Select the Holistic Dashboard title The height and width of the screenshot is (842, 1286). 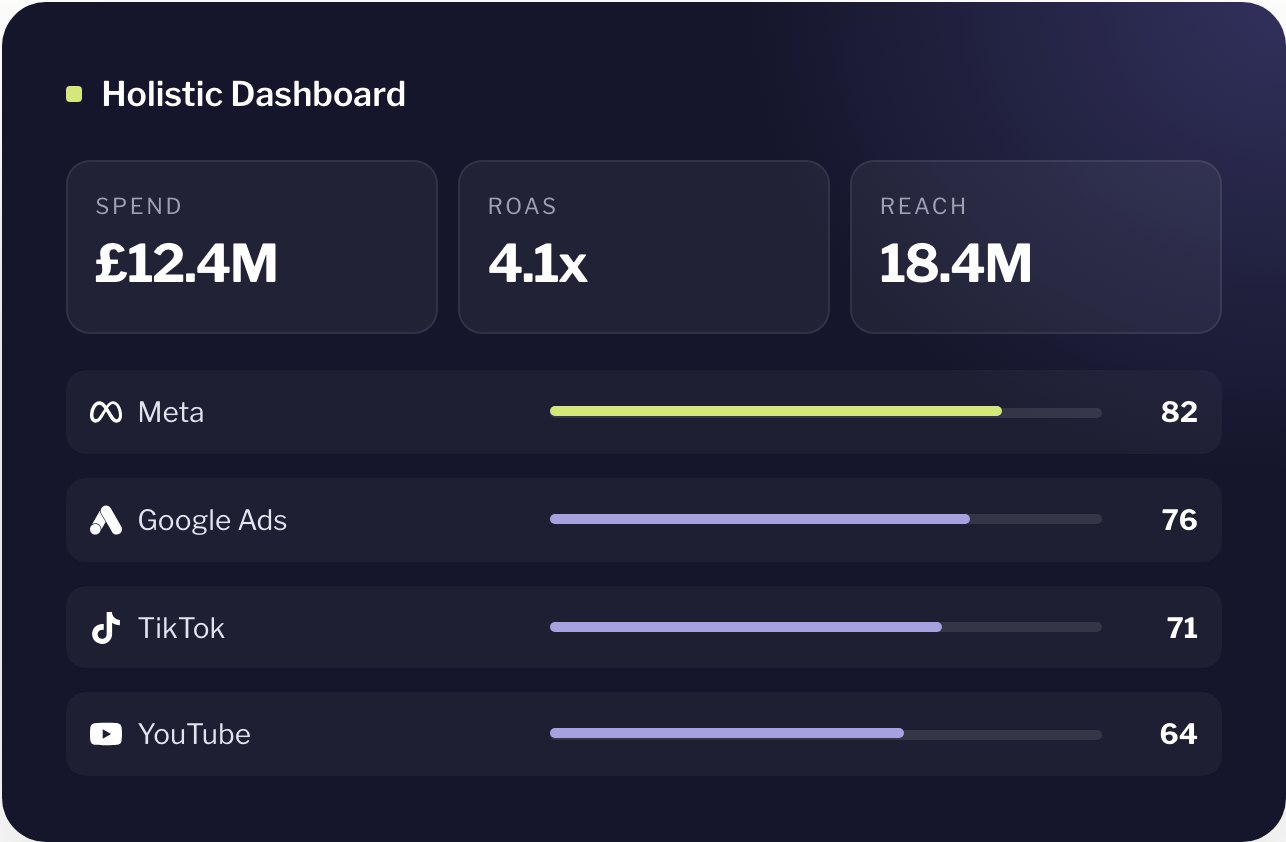pos(254,94)
